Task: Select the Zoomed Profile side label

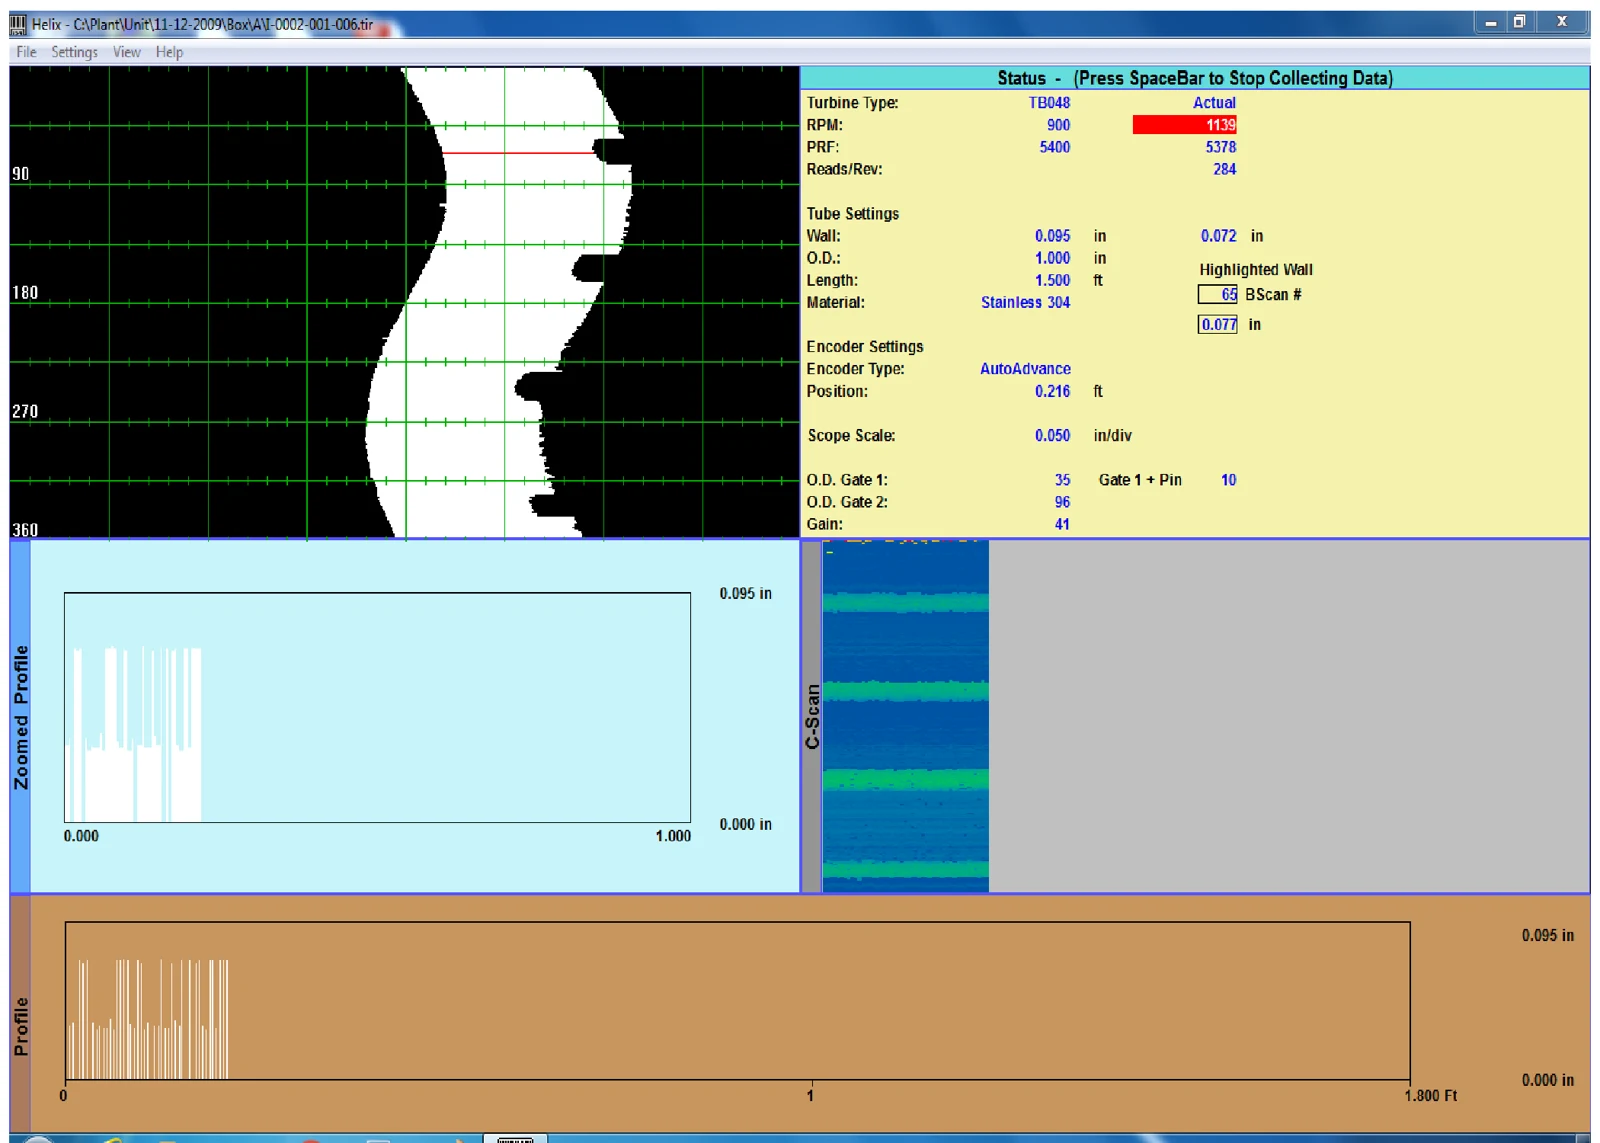Action: 20,716
